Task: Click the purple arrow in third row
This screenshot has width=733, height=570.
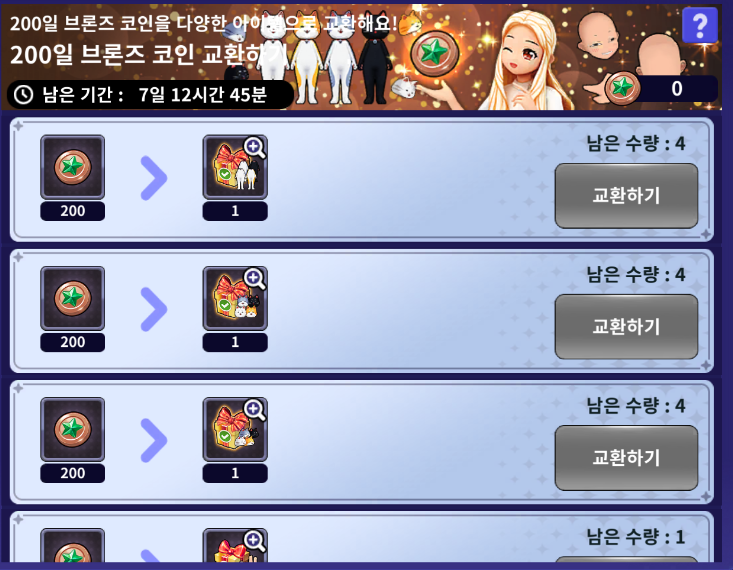Action: click(154, 440)
